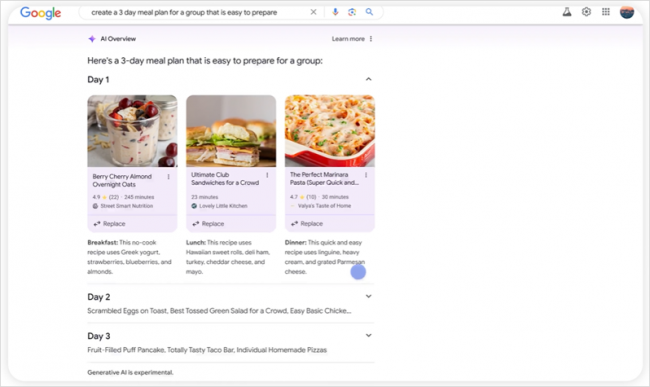Collapse the Day 1 section
This screenshot has height=387, width=650.
click(368, 79)
